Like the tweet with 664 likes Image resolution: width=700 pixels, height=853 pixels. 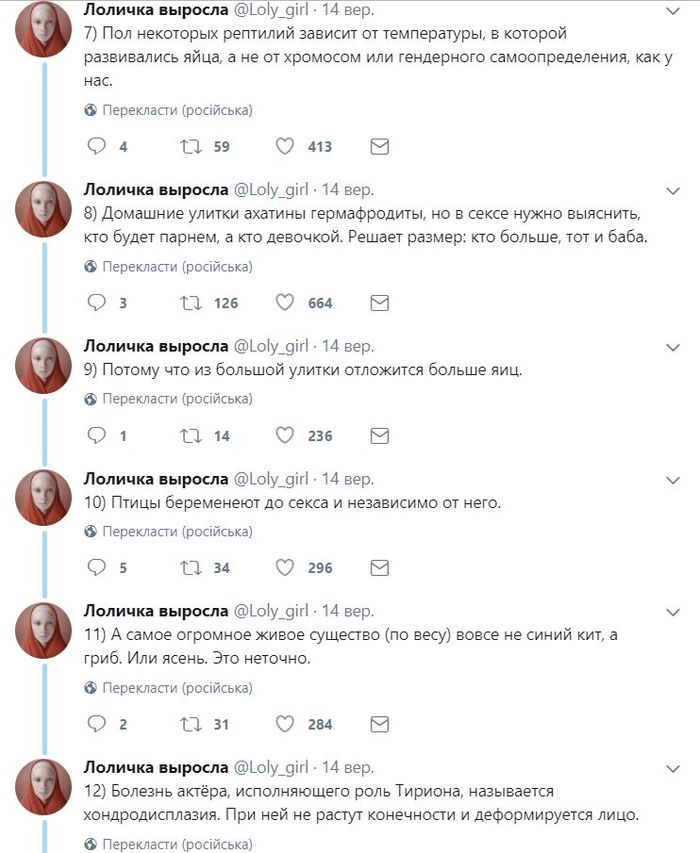coord(284,302)
